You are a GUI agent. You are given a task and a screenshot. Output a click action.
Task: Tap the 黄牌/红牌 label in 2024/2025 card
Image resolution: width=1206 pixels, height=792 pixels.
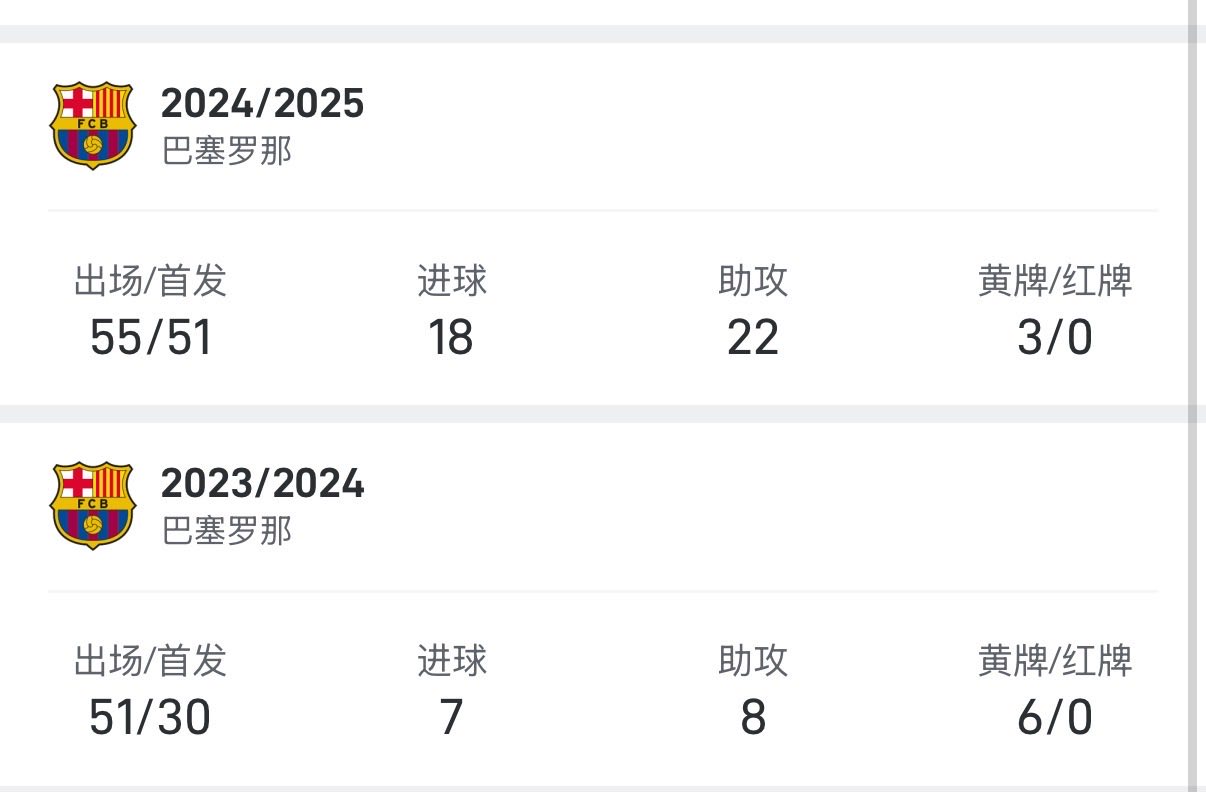click(1055, 281)
